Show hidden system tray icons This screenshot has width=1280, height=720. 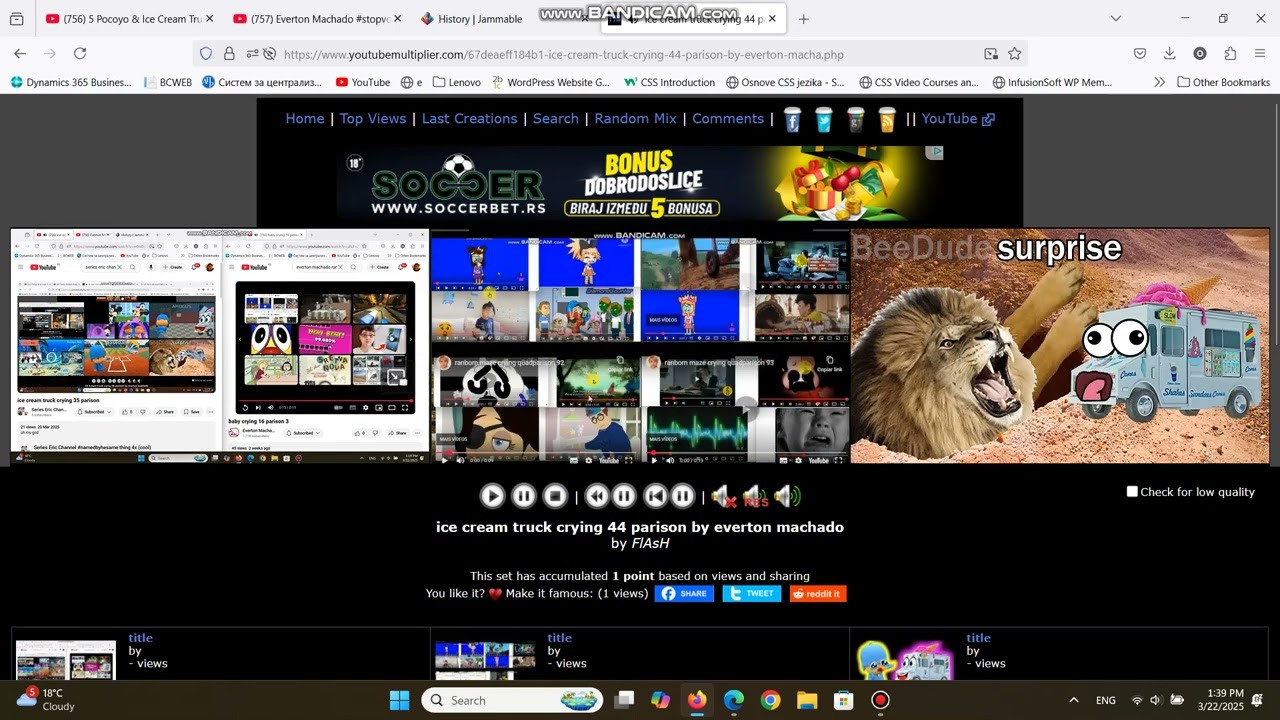1074,700
